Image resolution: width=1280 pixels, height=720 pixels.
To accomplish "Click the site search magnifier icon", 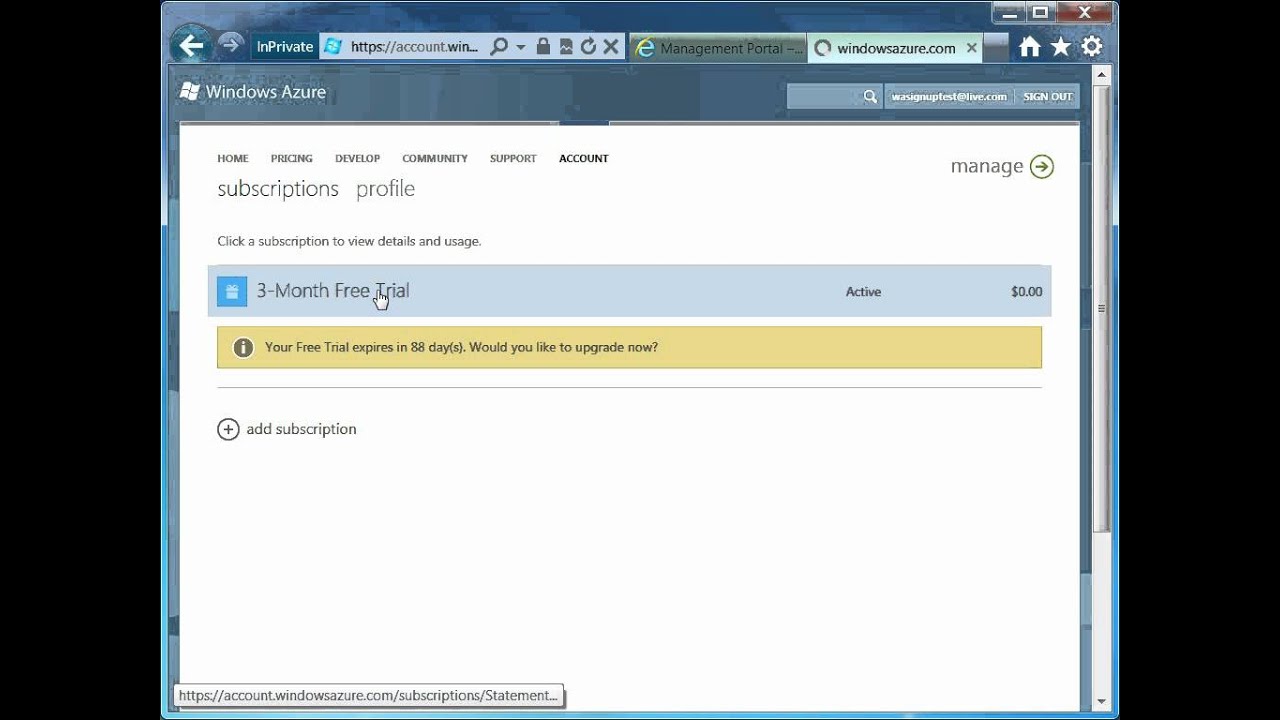I will click(870, 96).
